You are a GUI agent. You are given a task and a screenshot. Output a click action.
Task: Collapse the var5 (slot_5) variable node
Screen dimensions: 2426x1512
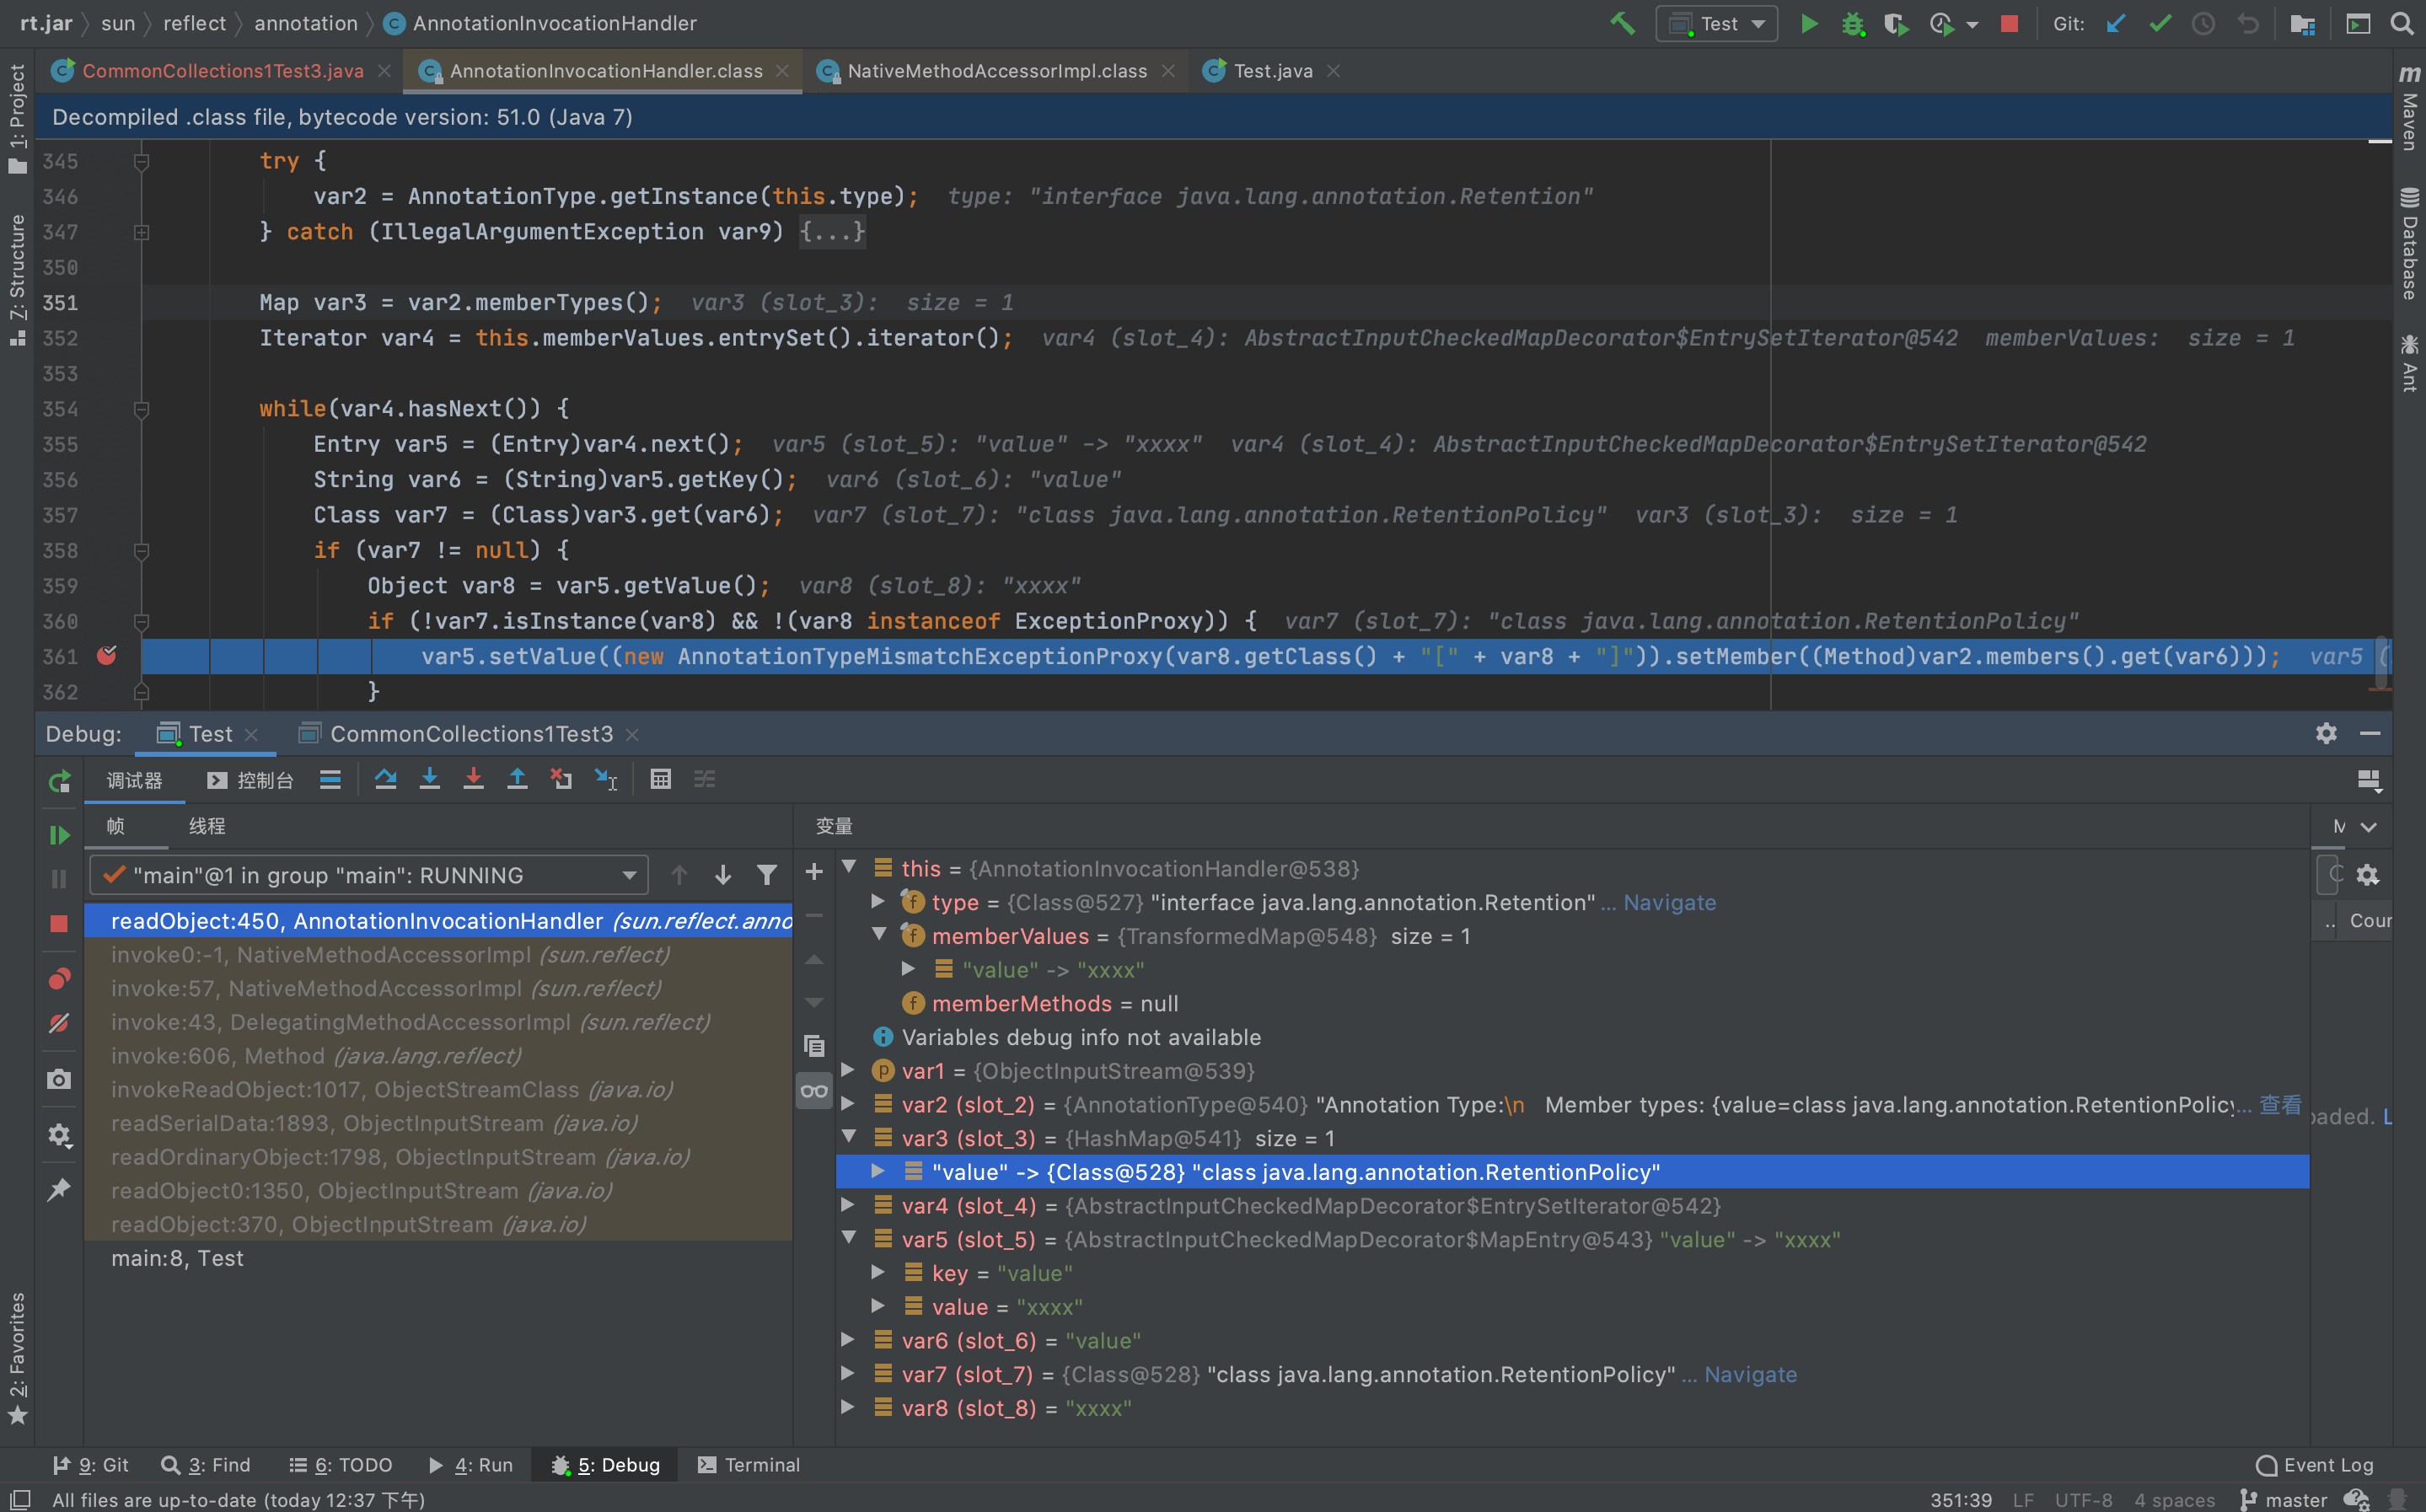click(849, 1238)
